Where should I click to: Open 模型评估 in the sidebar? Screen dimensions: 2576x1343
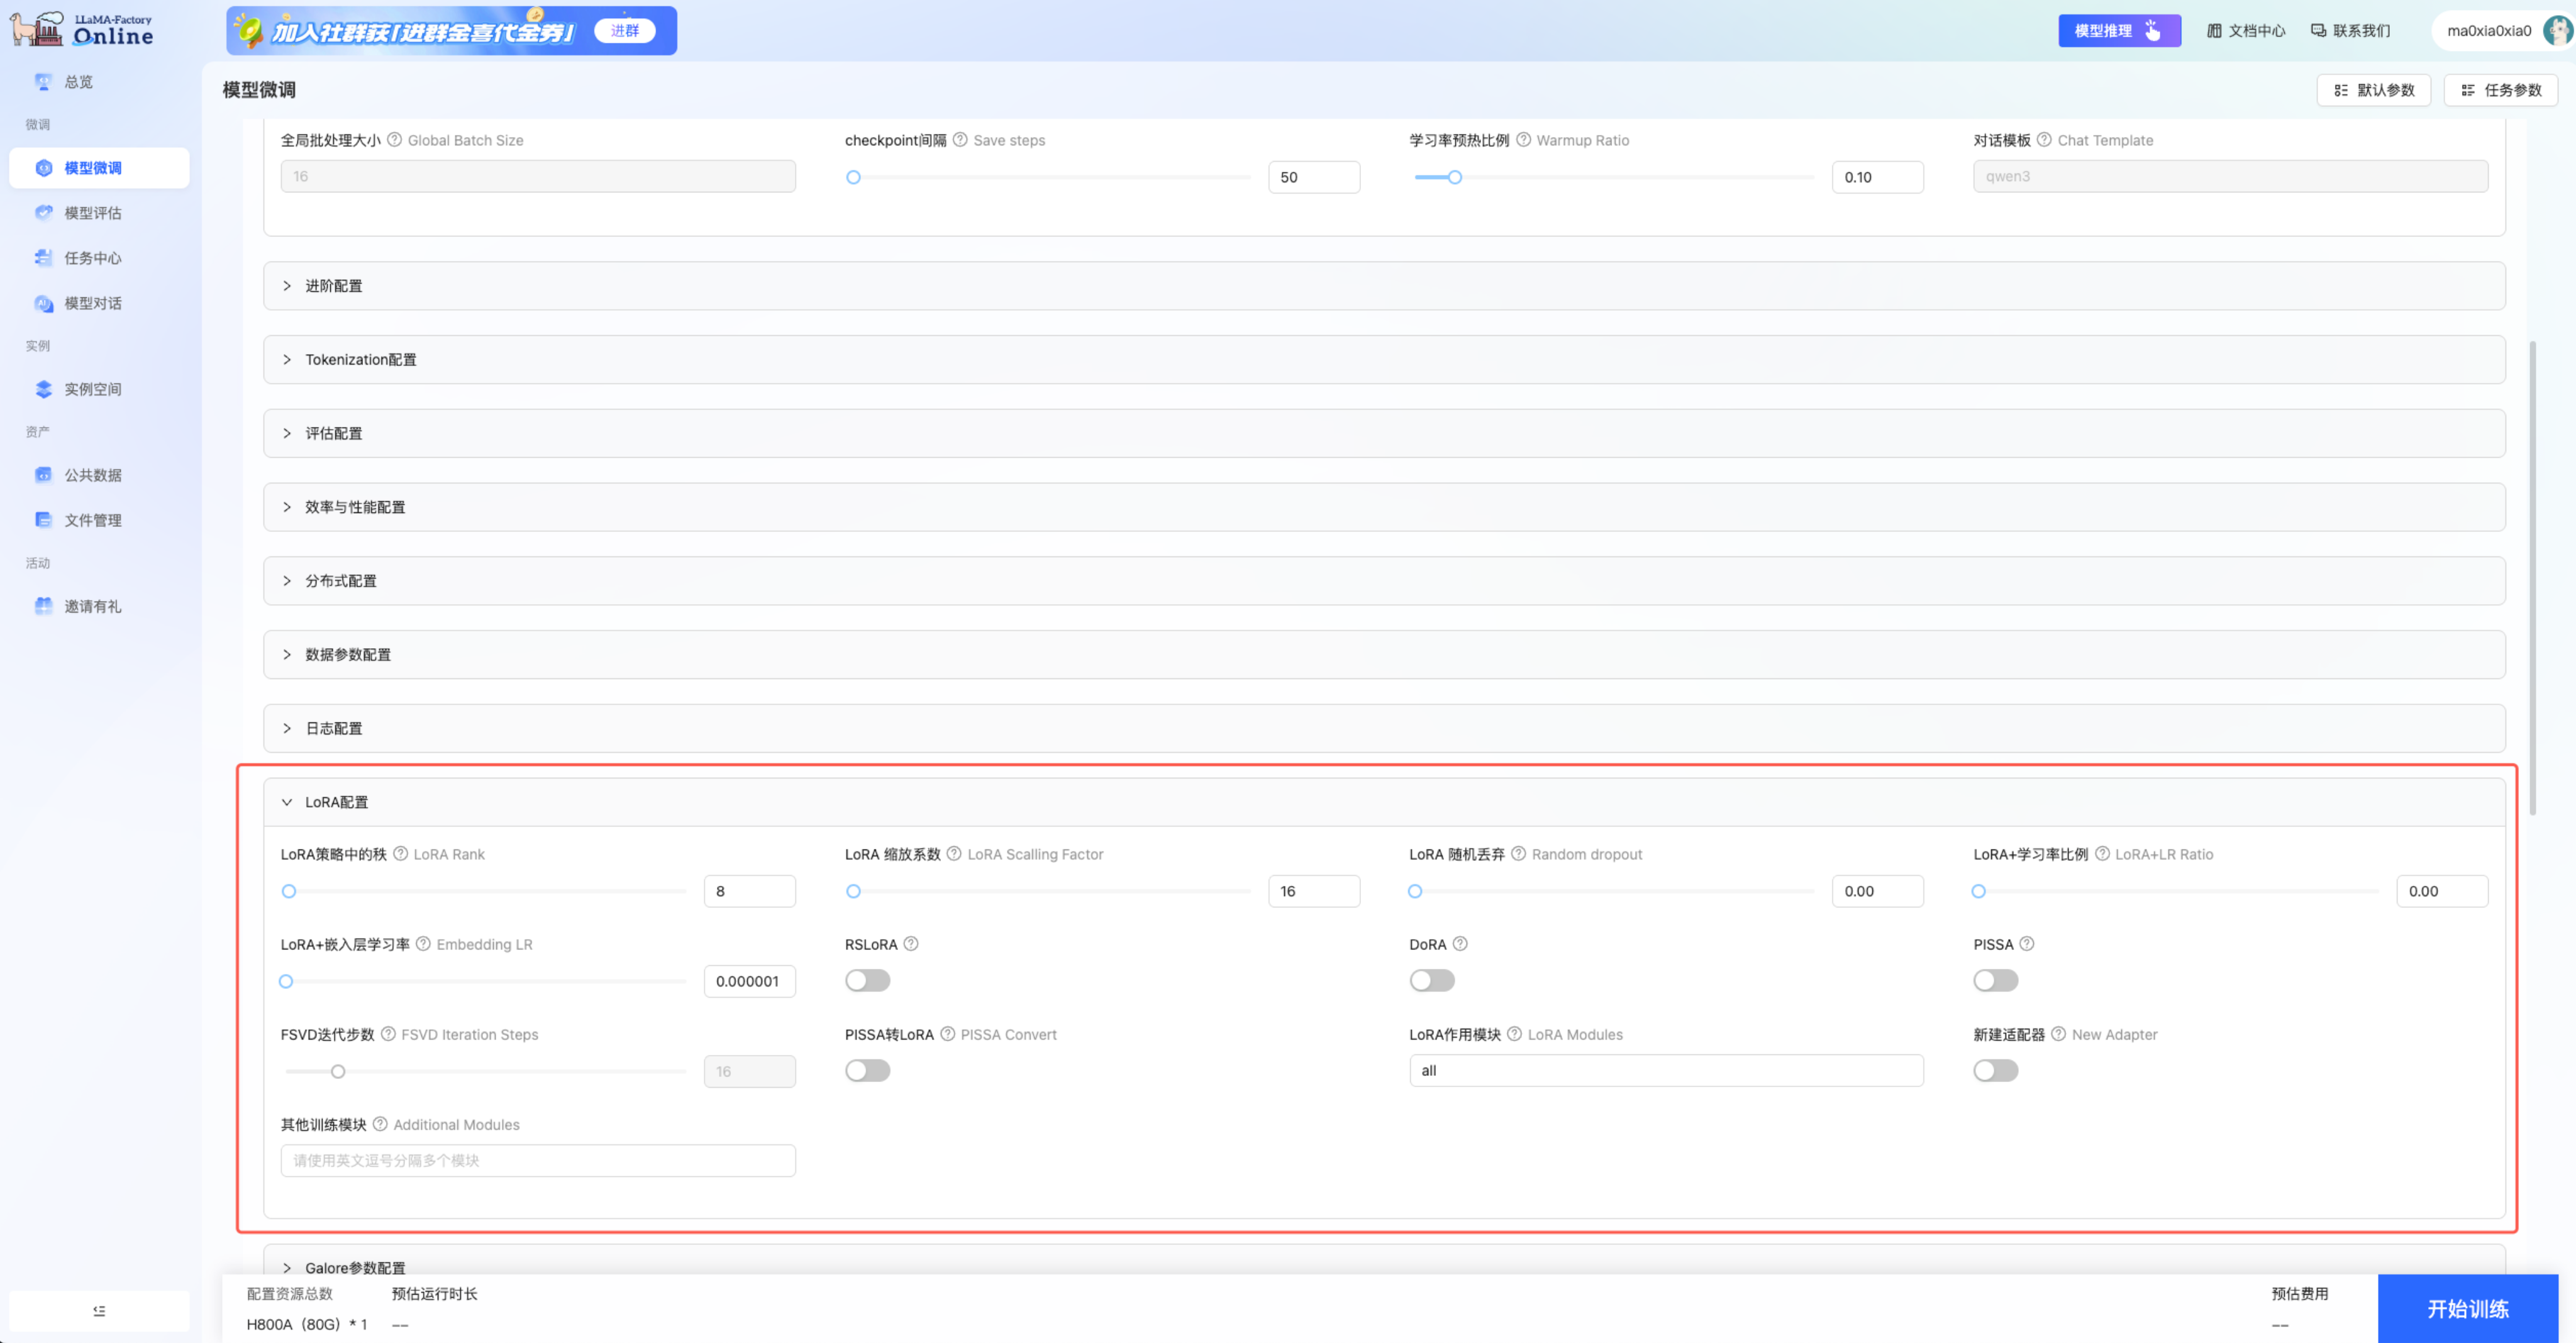click(93, 213)
